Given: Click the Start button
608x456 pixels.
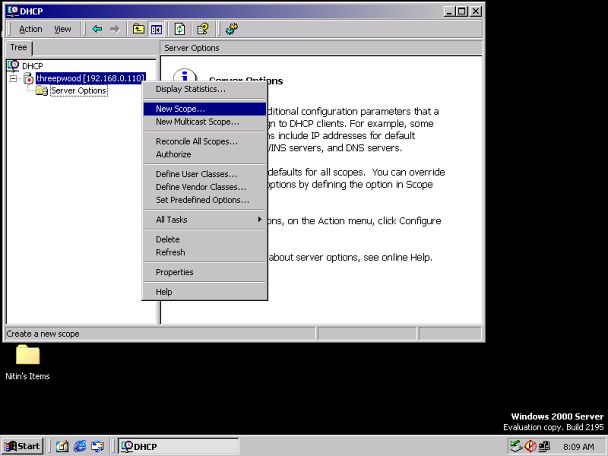Looking at the screenshot, I should (x=22, y=446).
